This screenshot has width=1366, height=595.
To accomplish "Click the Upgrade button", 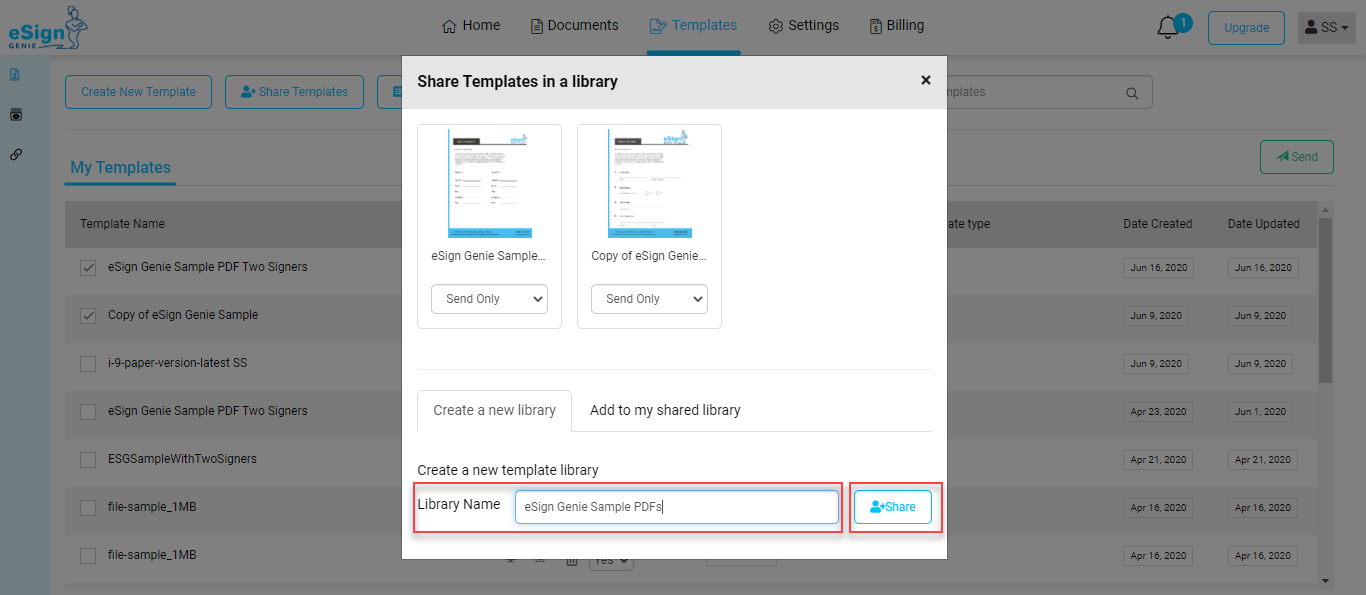I will point(1246,28).
